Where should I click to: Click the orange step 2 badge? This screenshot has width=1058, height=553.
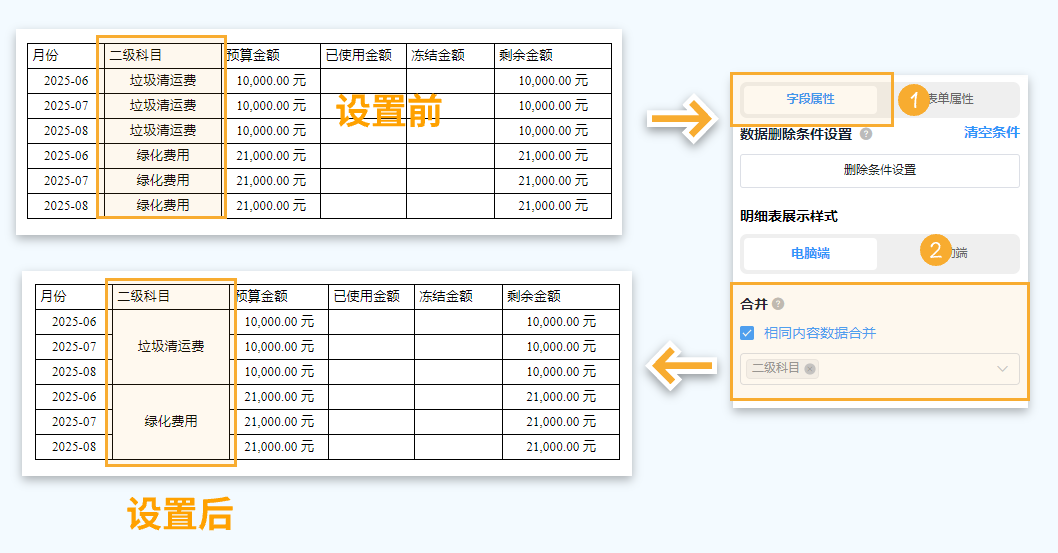[935, 250]
